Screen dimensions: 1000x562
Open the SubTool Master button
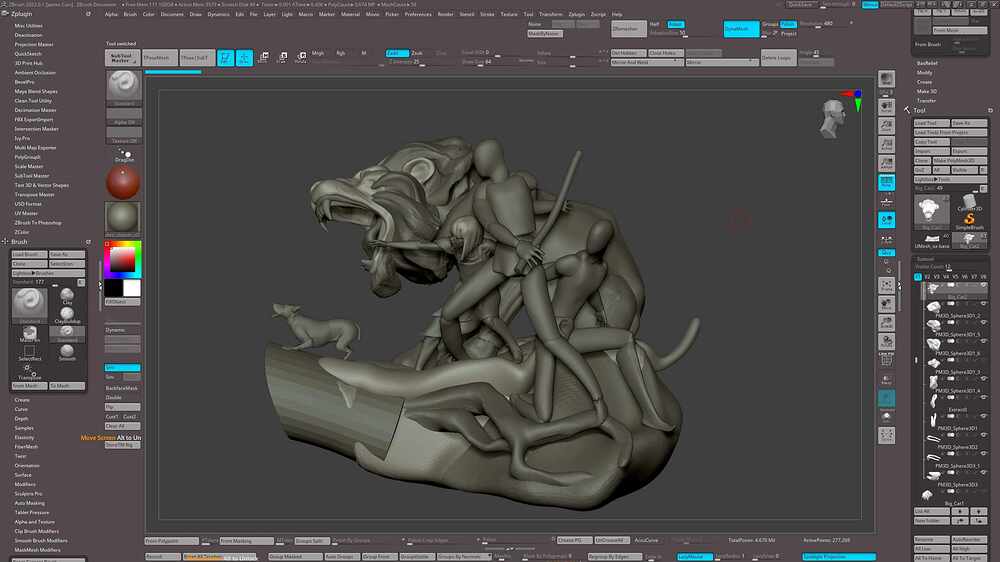pos(122,57)
